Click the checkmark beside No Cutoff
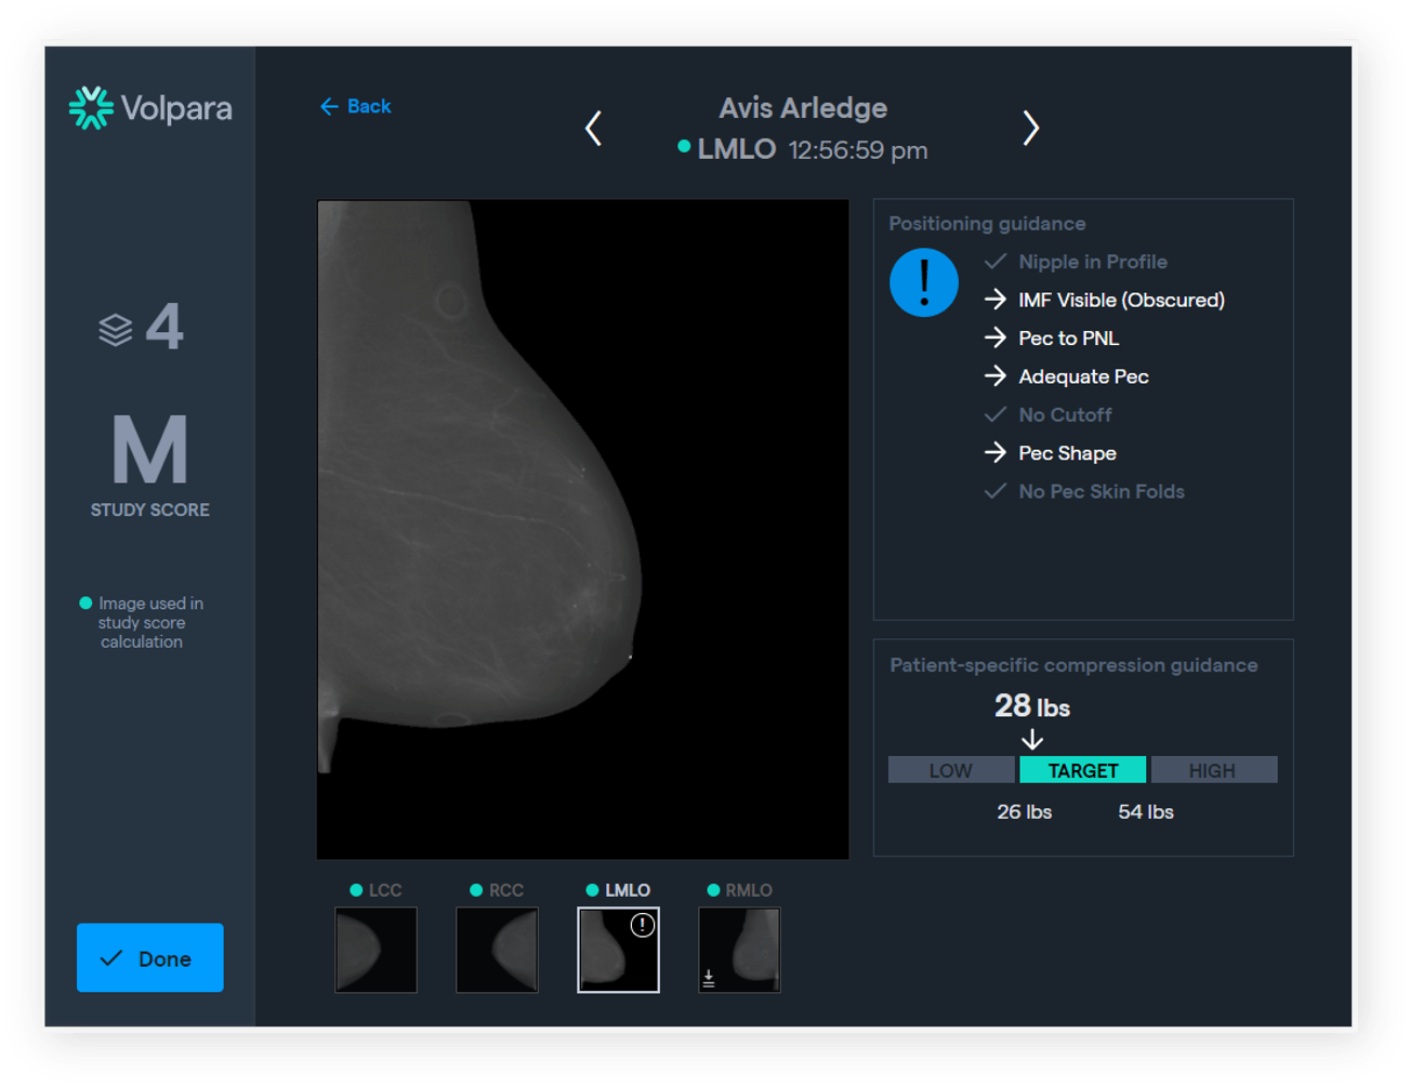The width and height of the screenshot is (1410, 1086). point(994,414)
